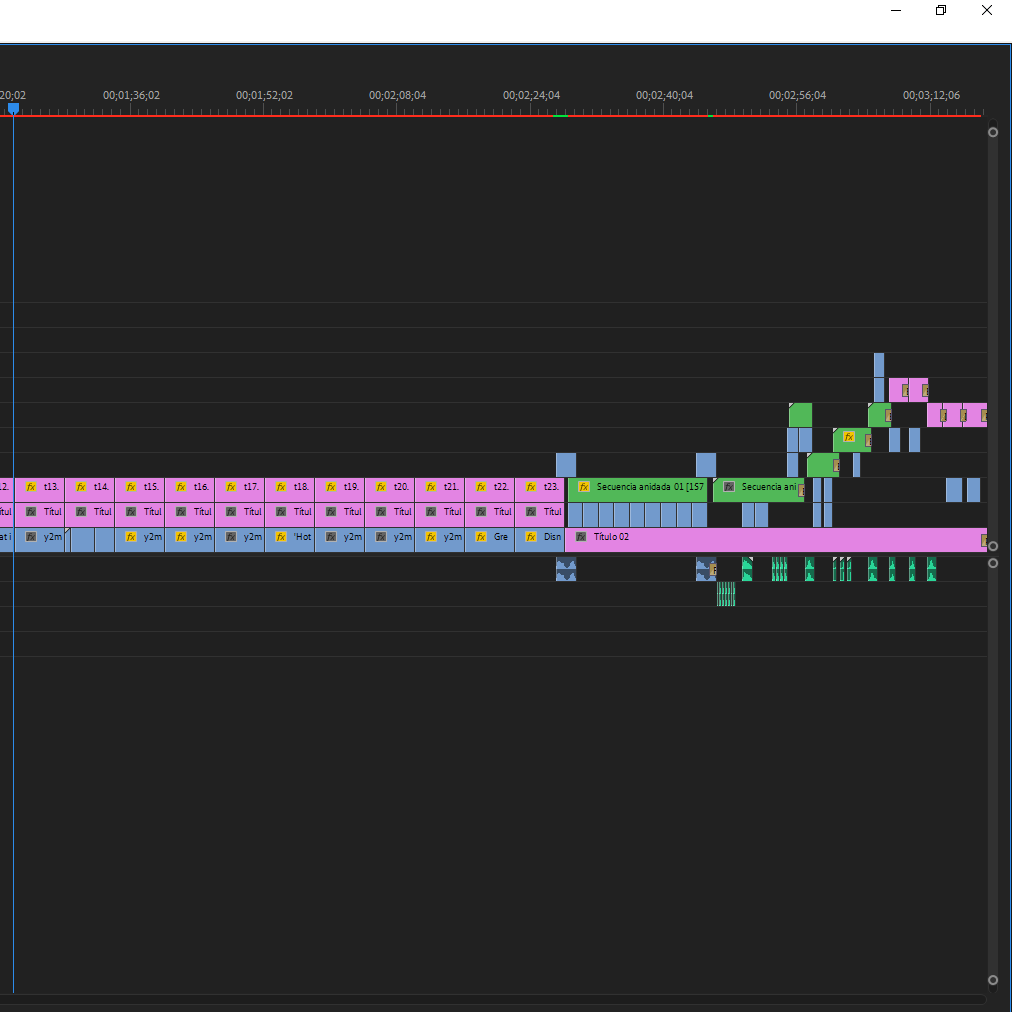
Task: Select the Títul clip below t22.
Action: [490, 515]
